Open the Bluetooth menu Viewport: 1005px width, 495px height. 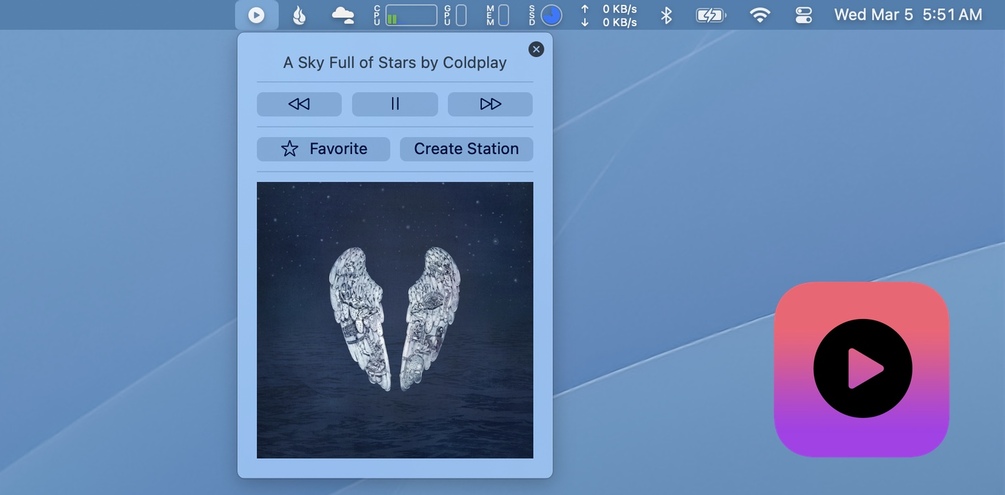pyautogui.click(x=667, y=15)
